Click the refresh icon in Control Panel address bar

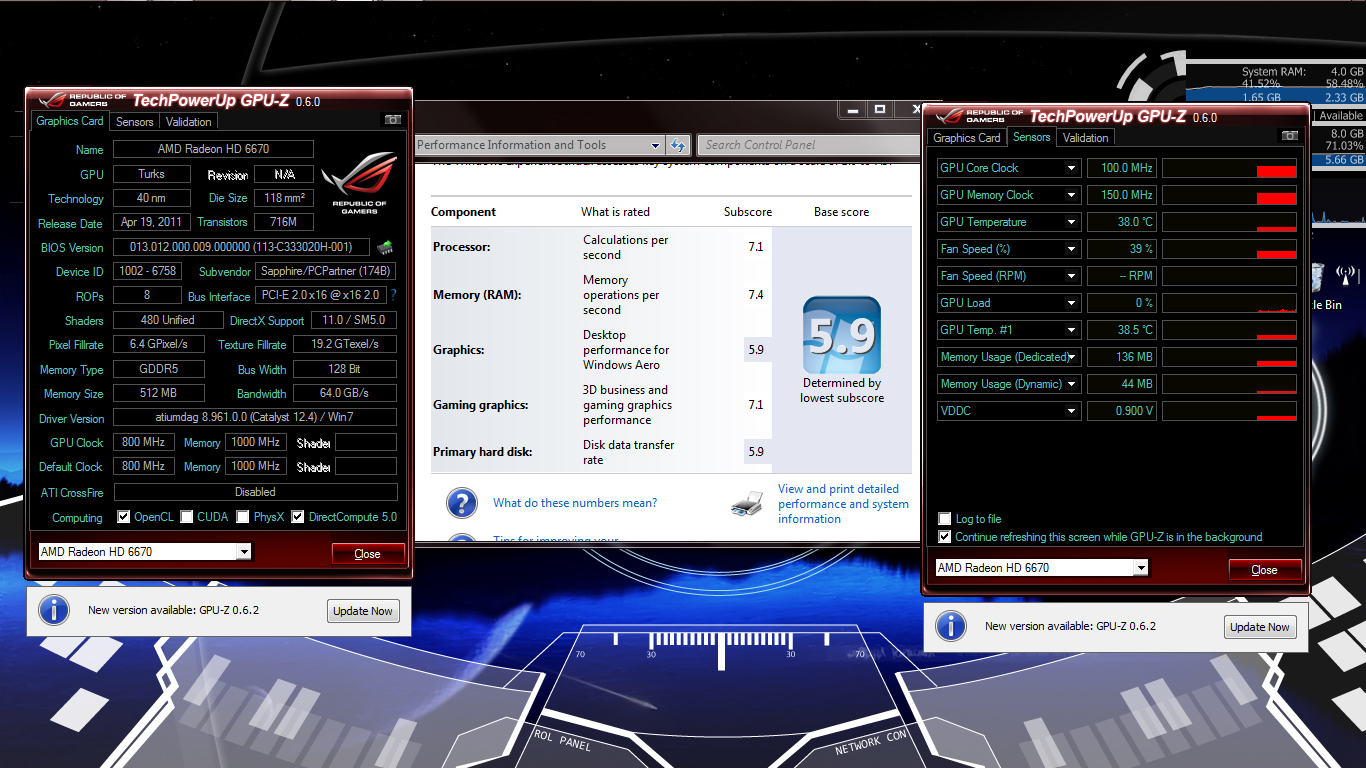coord(678,145)
